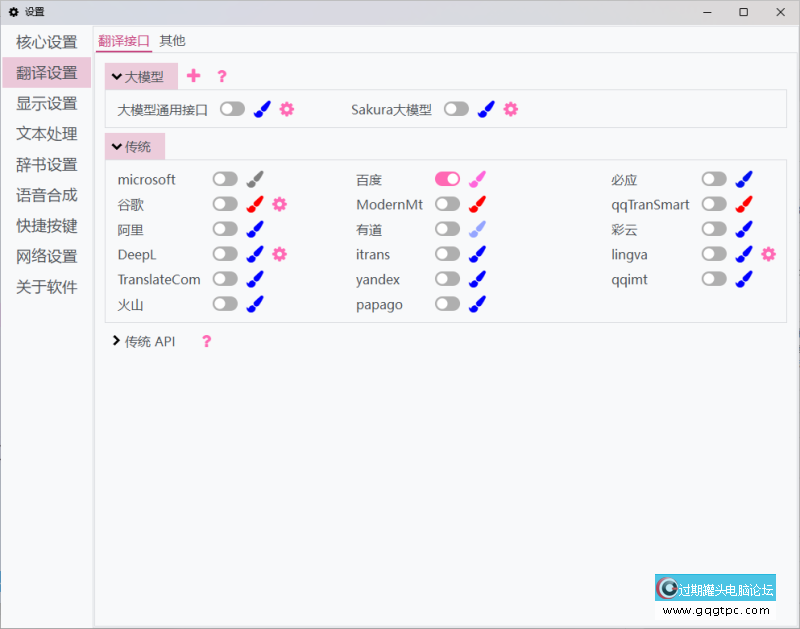Open gear settings for 大模型通用接口
Screen dimensions: 800x629
[287, 109]
